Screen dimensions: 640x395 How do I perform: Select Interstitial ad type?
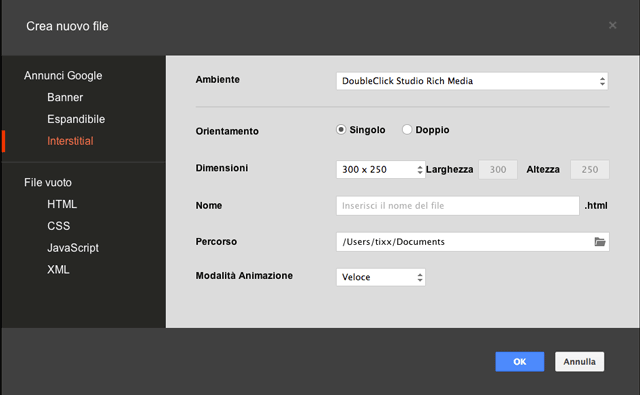point(70,141)
